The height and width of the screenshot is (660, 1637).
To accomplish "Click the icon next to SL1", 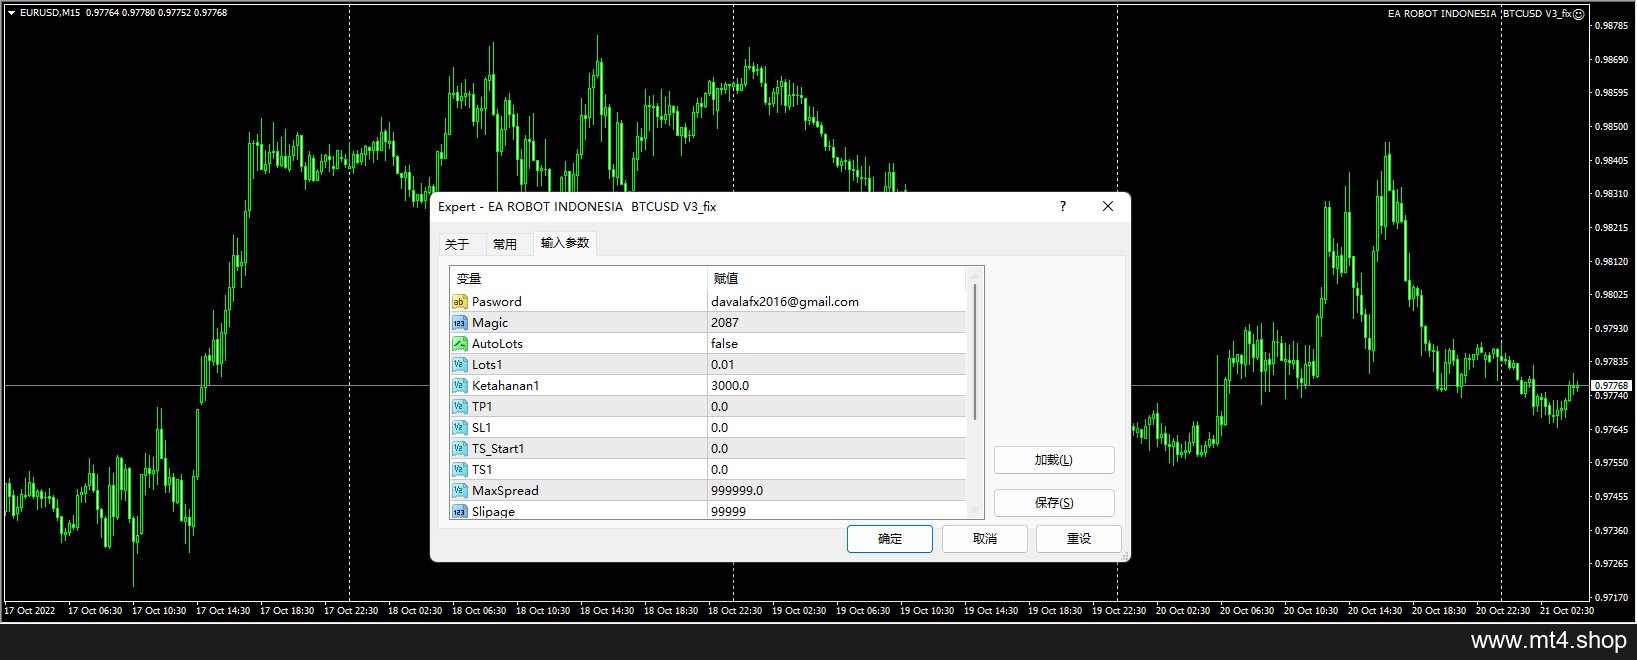I will (459, 428).
